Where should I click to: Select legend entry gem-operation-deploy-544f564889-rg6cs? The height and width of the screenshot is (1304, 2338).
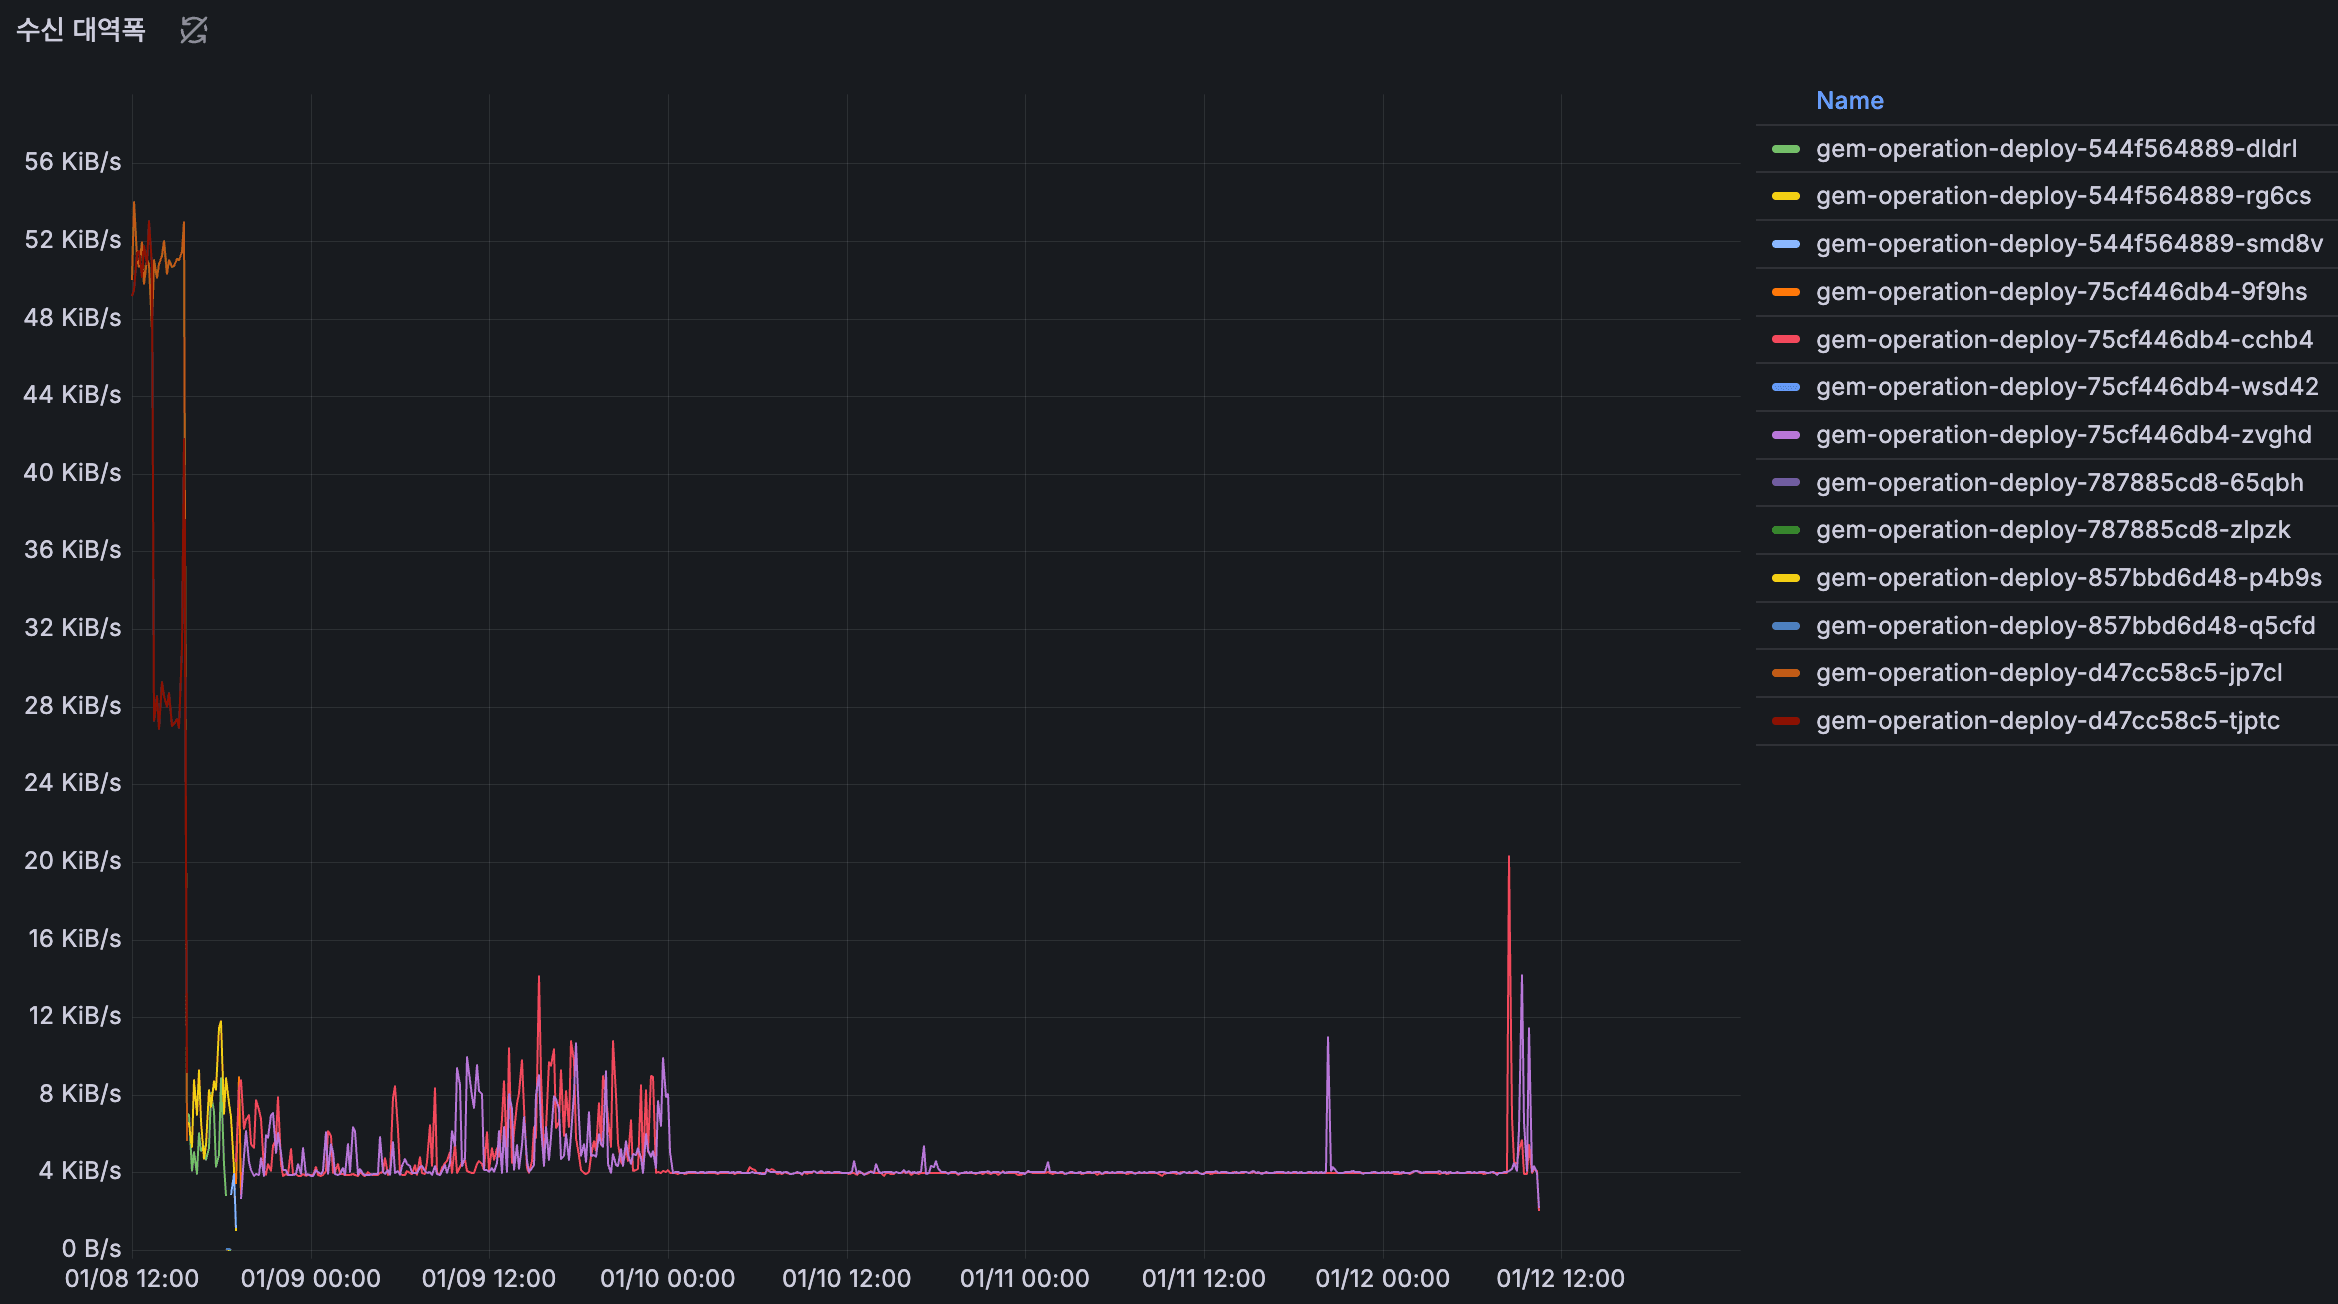click(x=2062, y=196)
